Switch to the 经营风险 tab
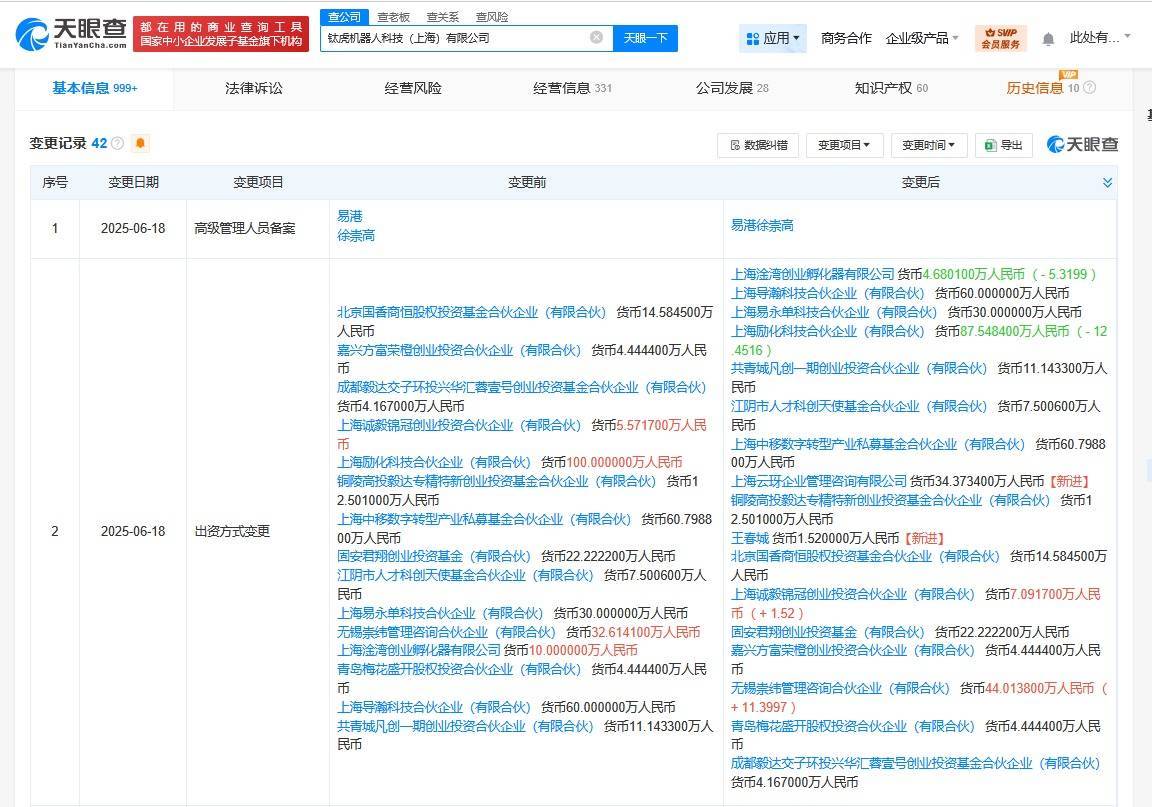This screenshot has width=1152, height=807. point(413,88)
